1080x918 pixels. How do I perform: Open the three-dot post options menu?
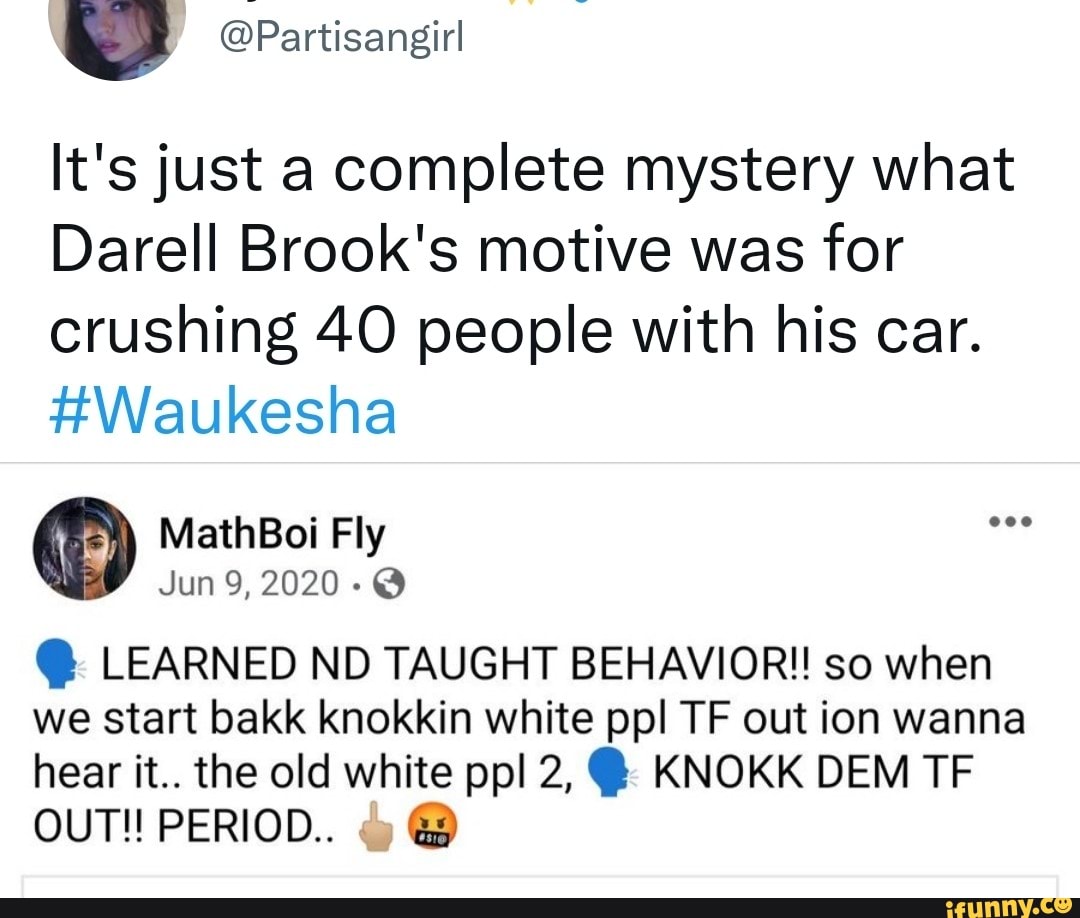(x=1010, y=521)
